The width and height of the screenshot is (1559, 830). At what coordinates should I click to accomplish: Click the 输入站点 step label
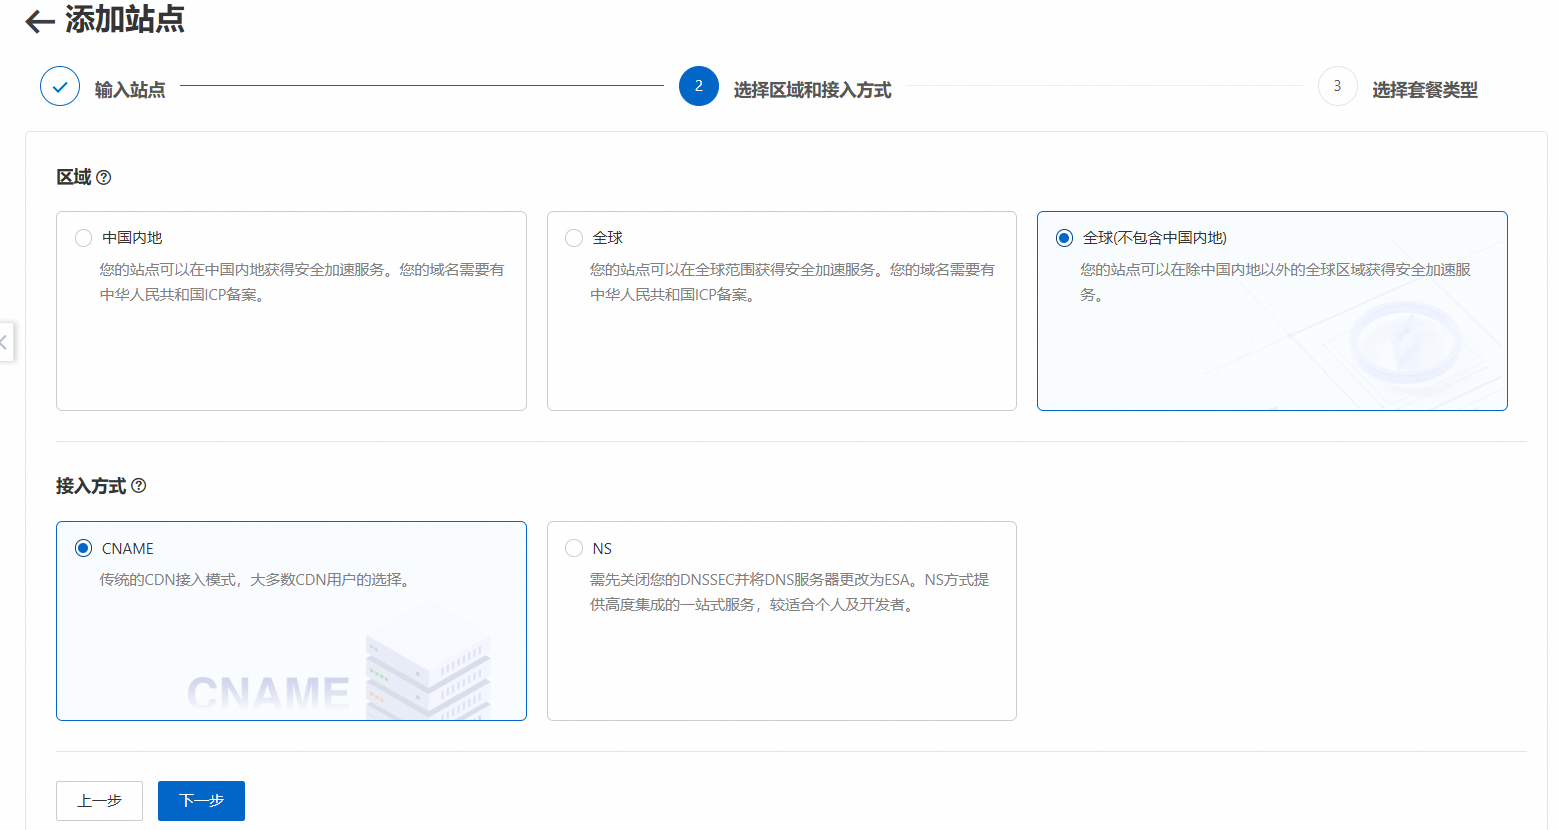click(130, 90)
